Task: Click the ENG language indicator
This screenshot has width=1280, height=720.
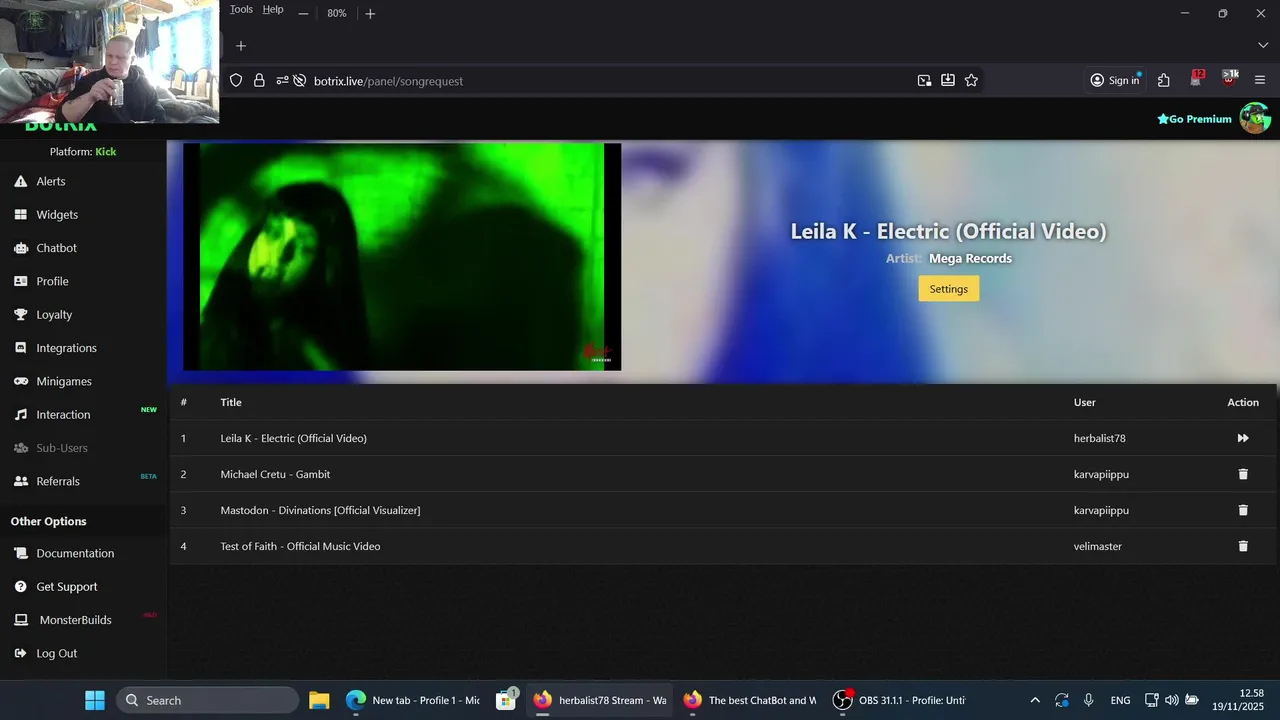Action: click(1120, 700)
